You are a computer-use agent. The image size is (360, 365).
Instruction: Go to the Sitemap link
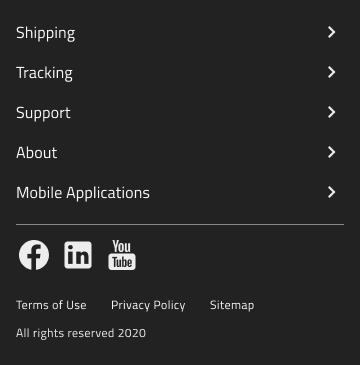(232, 305)
